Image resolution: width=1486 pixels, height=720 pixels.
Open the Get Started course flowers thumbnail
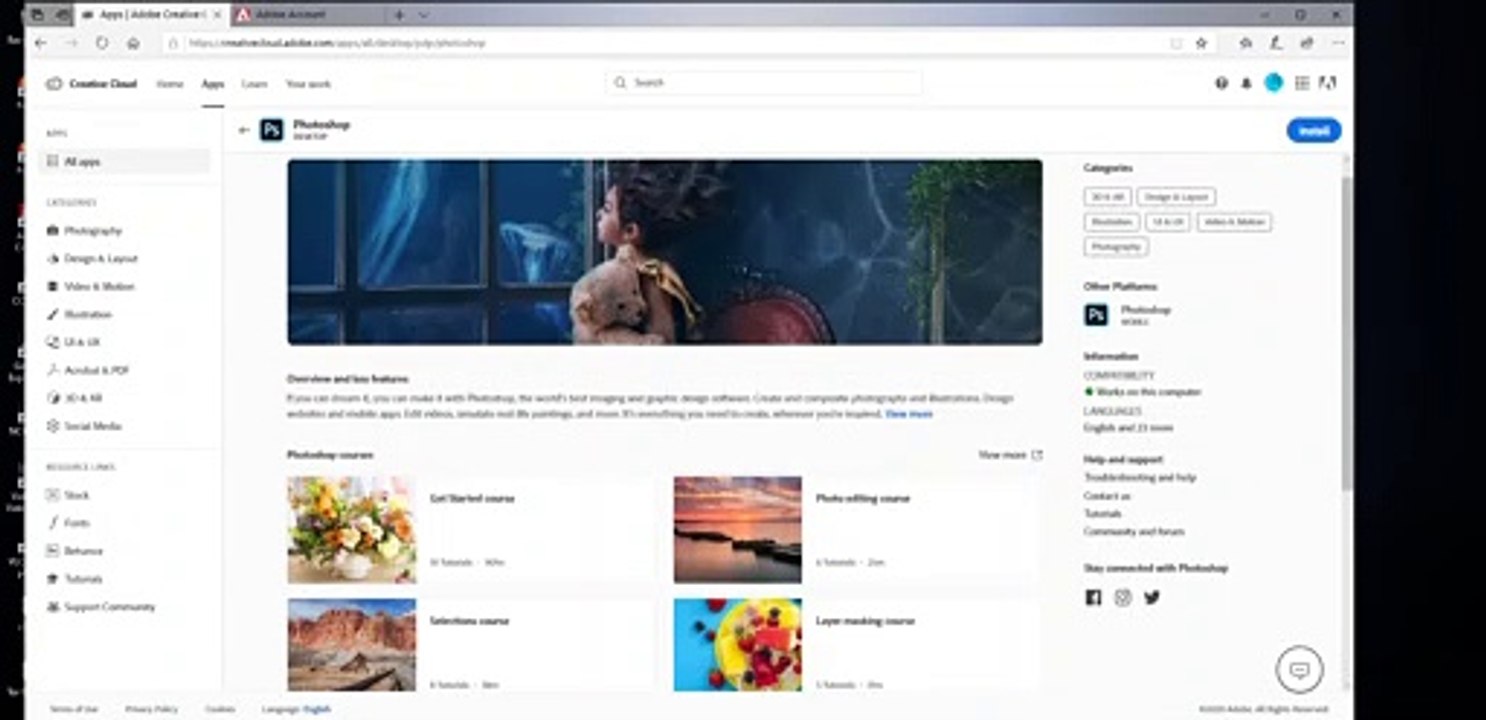pos(352,529)
